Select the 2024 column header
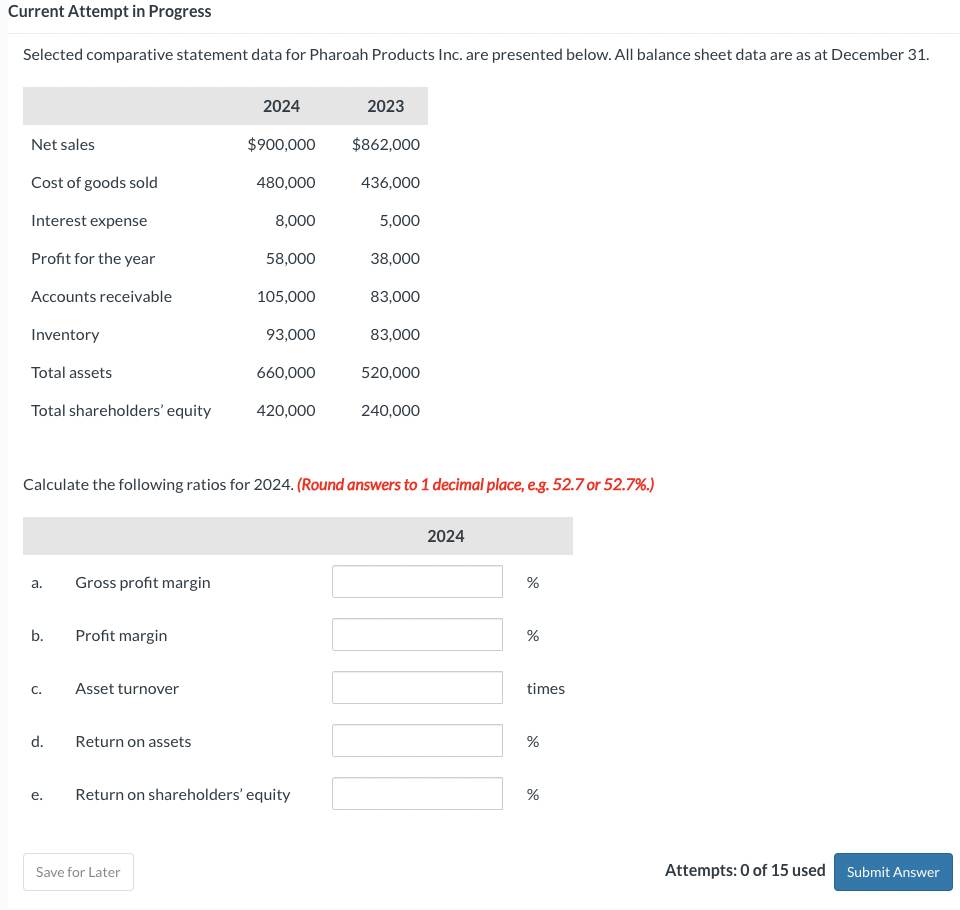 (282, 105)
